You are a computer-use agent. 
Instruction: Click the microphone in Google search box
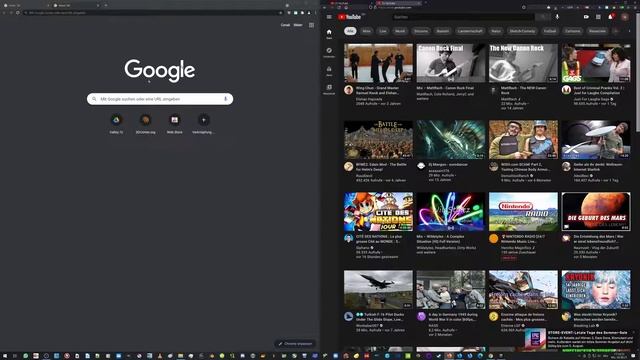tap(225, 99)
